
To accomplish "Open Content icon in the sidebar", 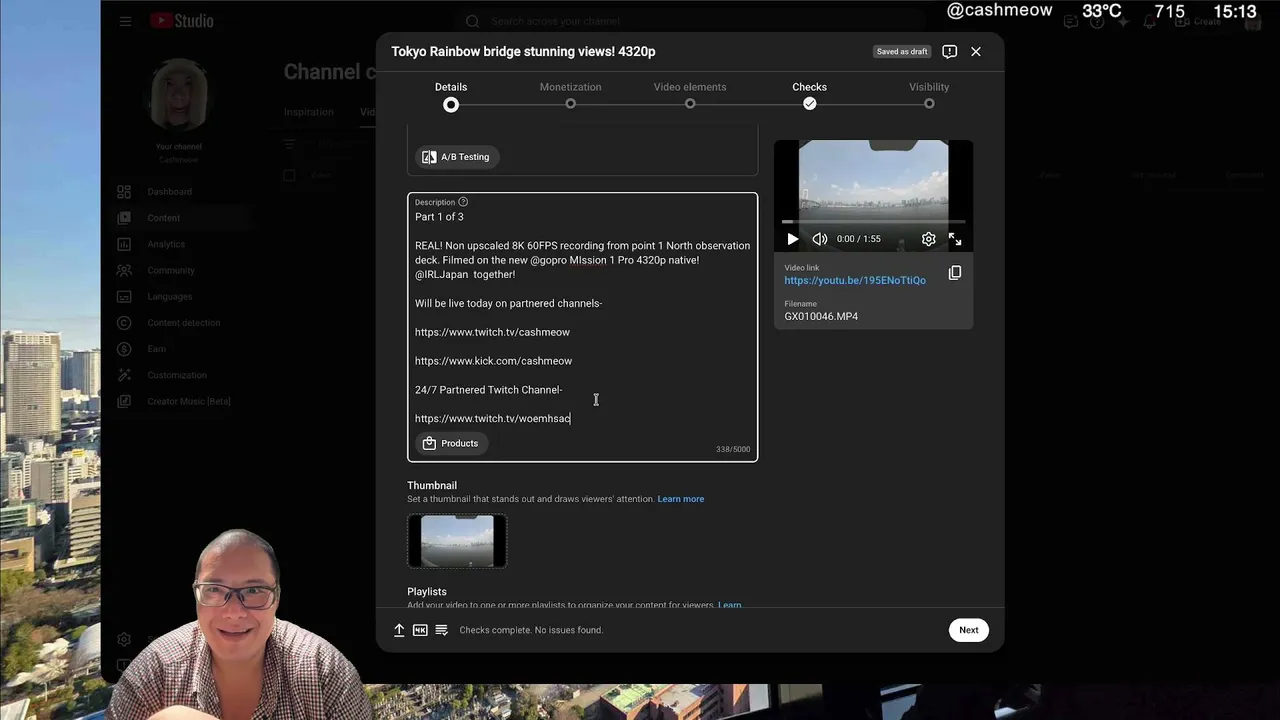I will [124, 218].
